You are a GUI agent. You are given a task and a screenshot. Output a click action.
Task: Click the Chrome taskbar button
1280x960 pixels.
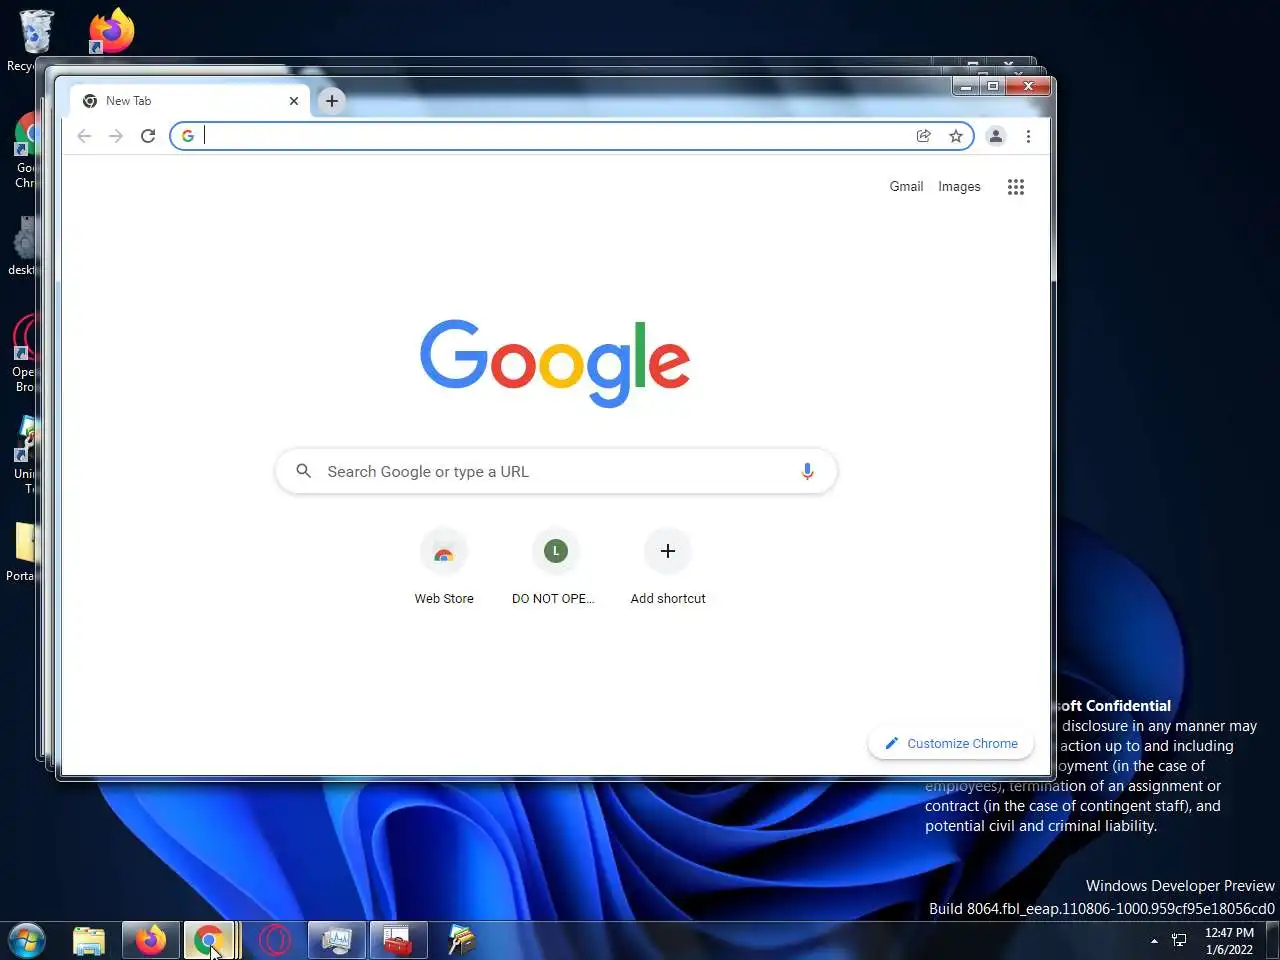pyautogui.click(x=210, y=941)
